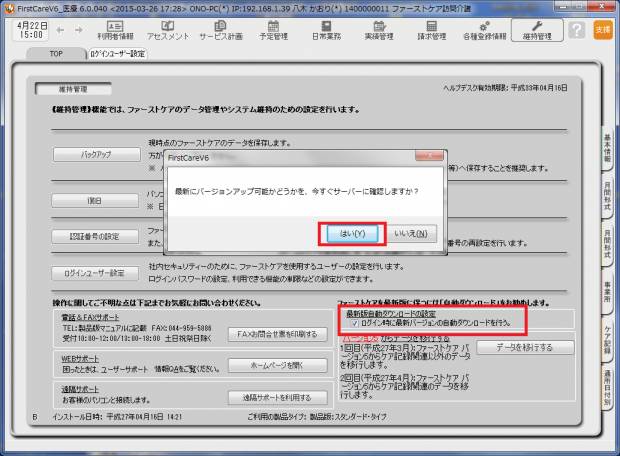Open サービス計画 in the toolbar
Image resolution: width=620 pixels, height=456 pixels.
(x=220, y=30)
